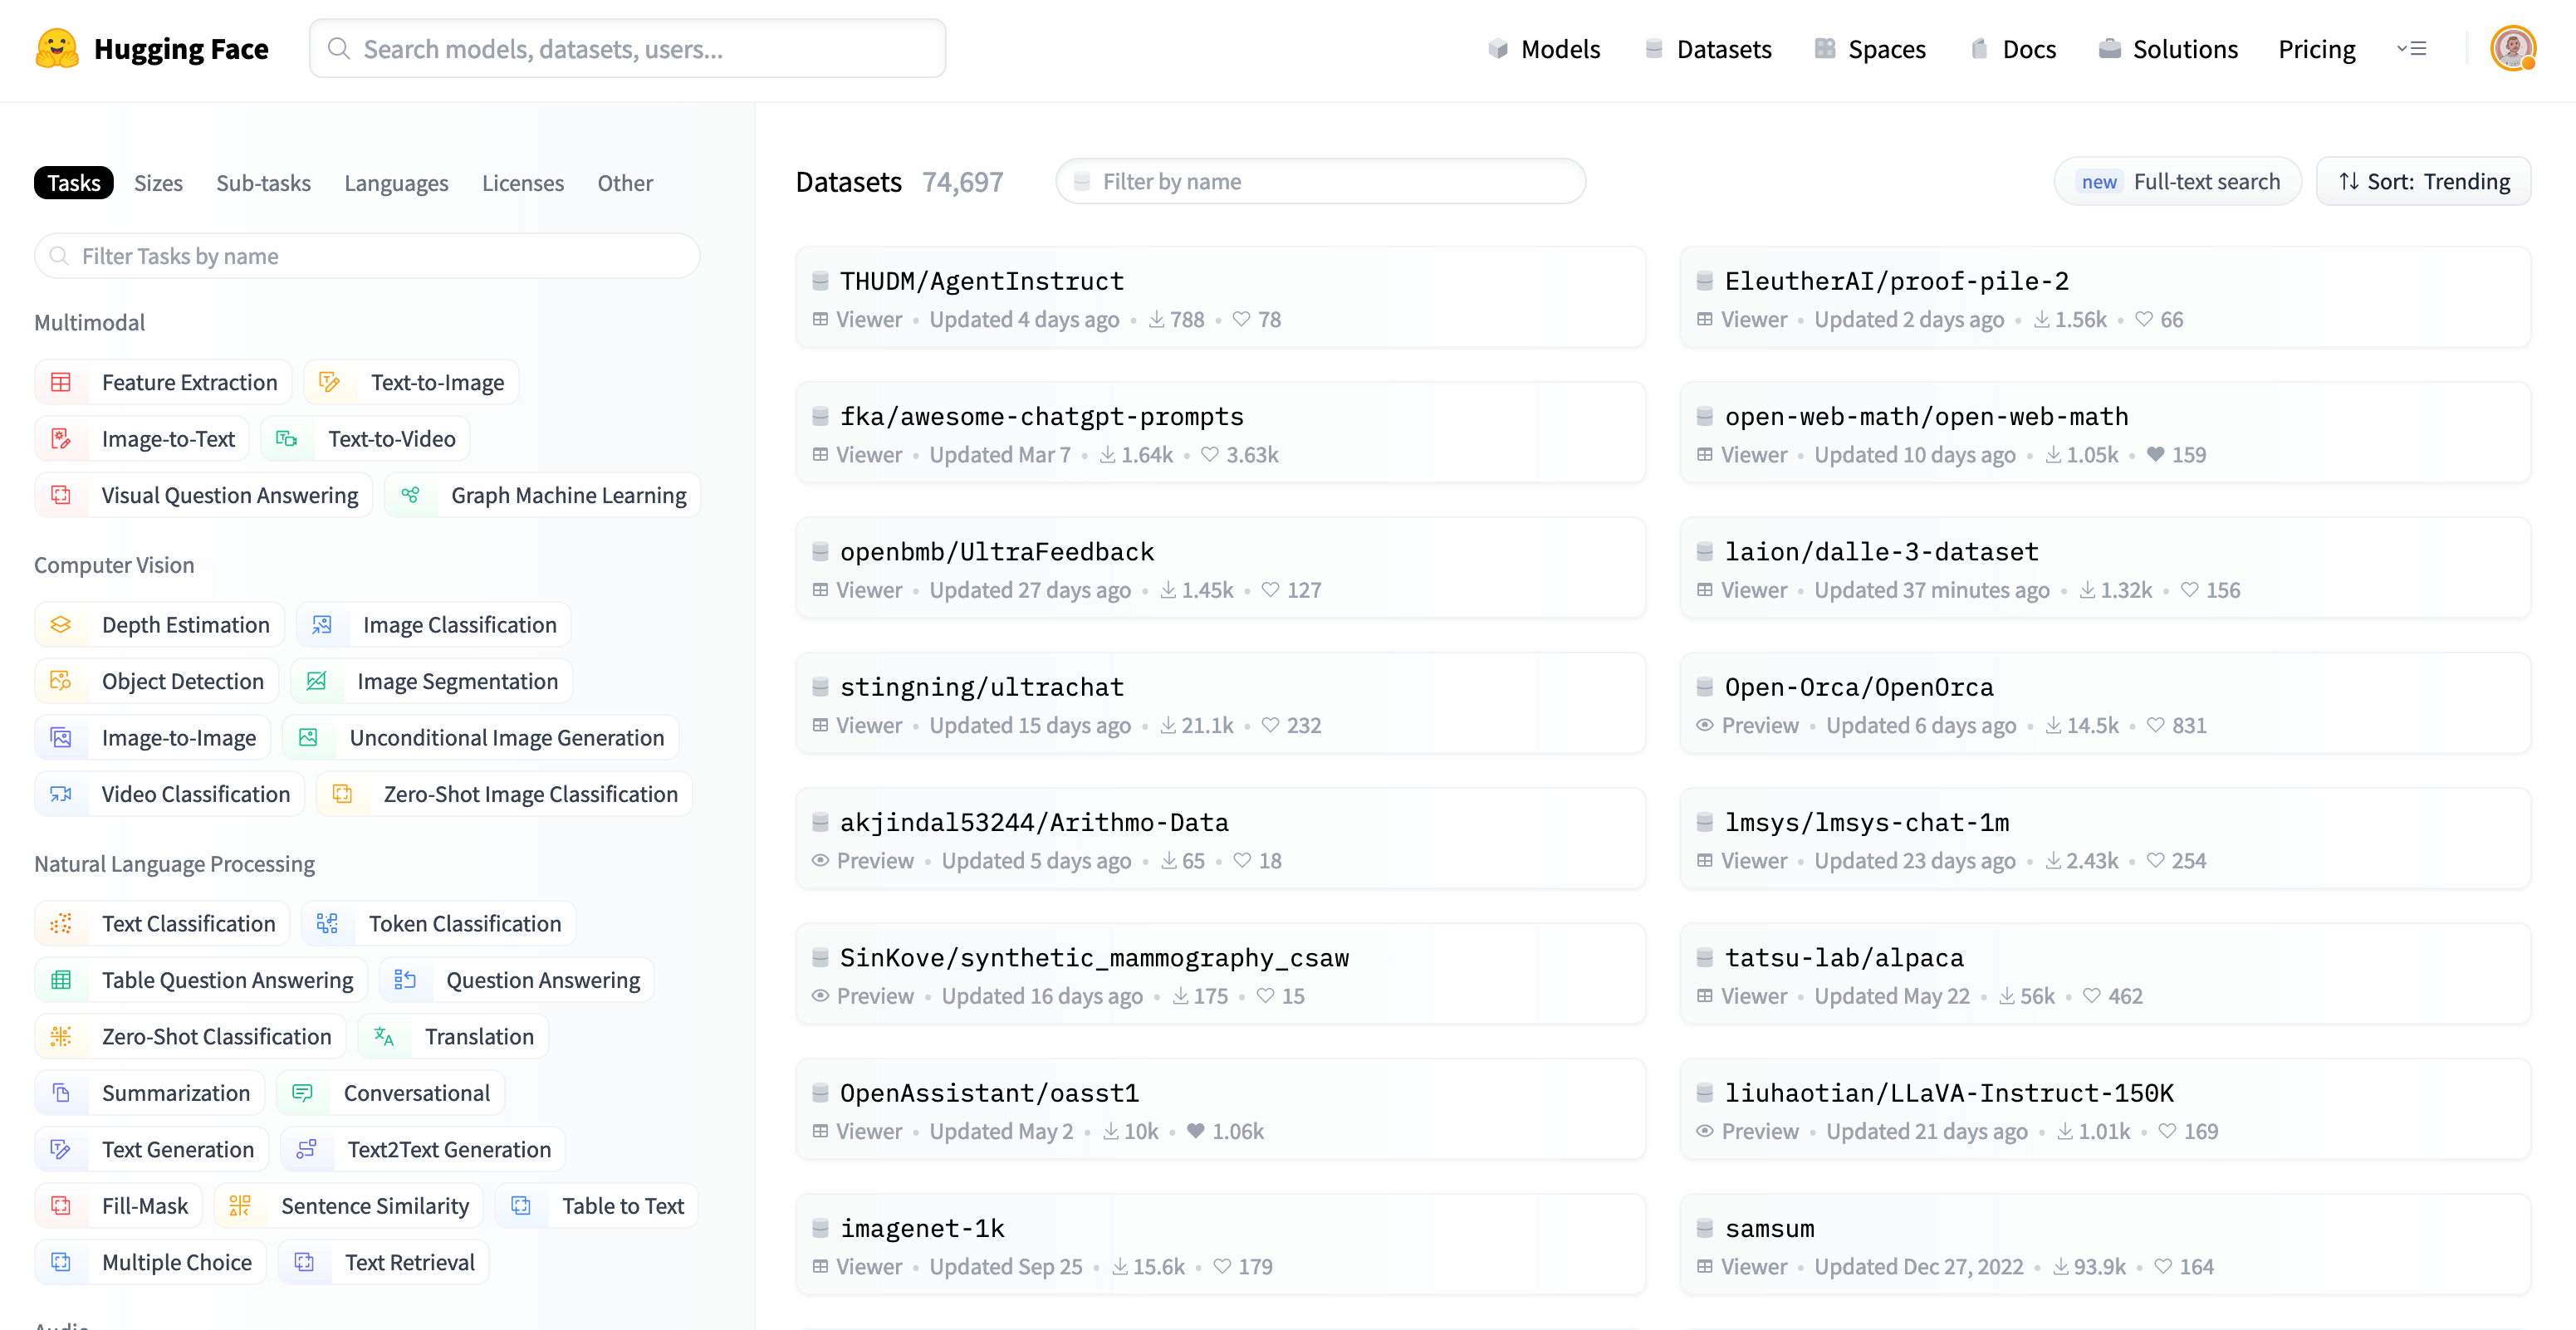The width and height of the screenshot is (2576, 1330).
Task: Expand the navigation overflow menu icon
Action: [x=2412, y=48]
